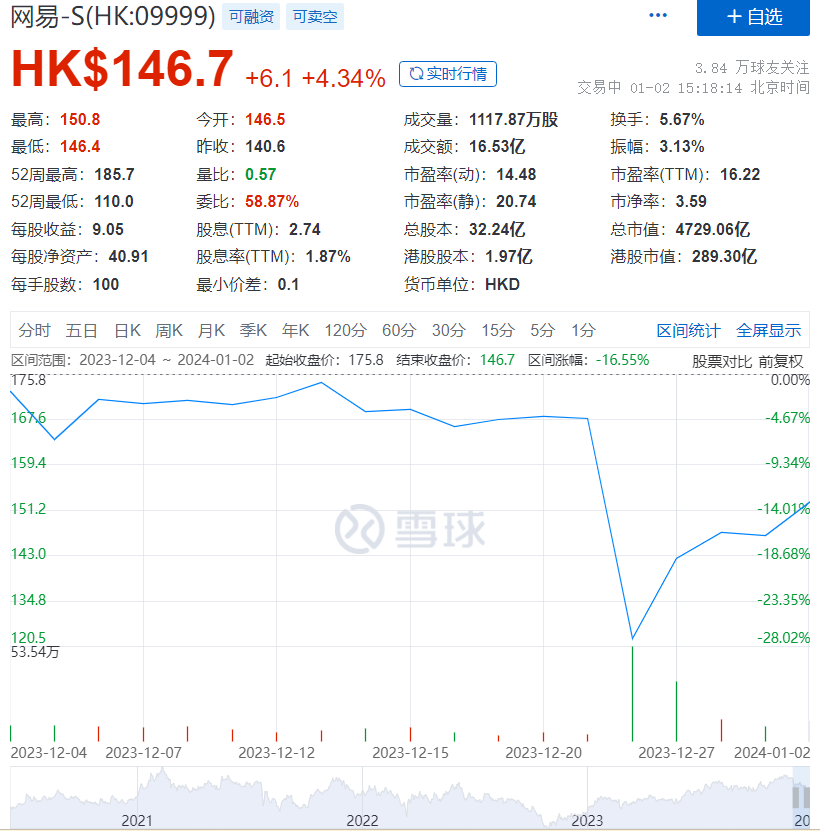Switch to the 5分 chart tab
820x831 pixels.
coord(542,330)
